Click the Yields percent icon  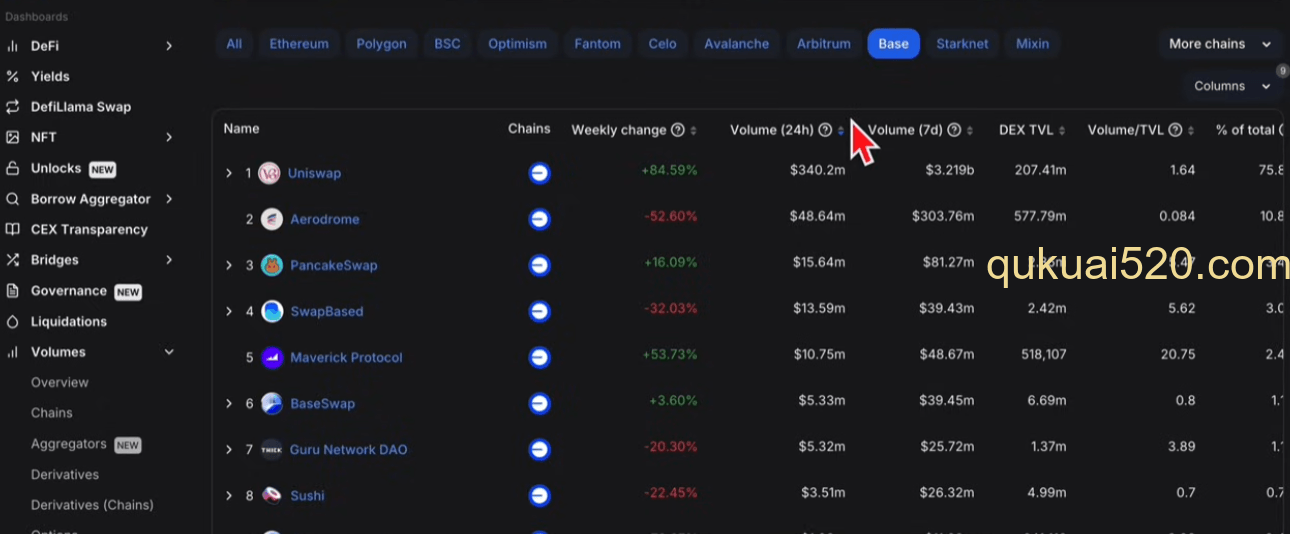[x=13, y=76]
